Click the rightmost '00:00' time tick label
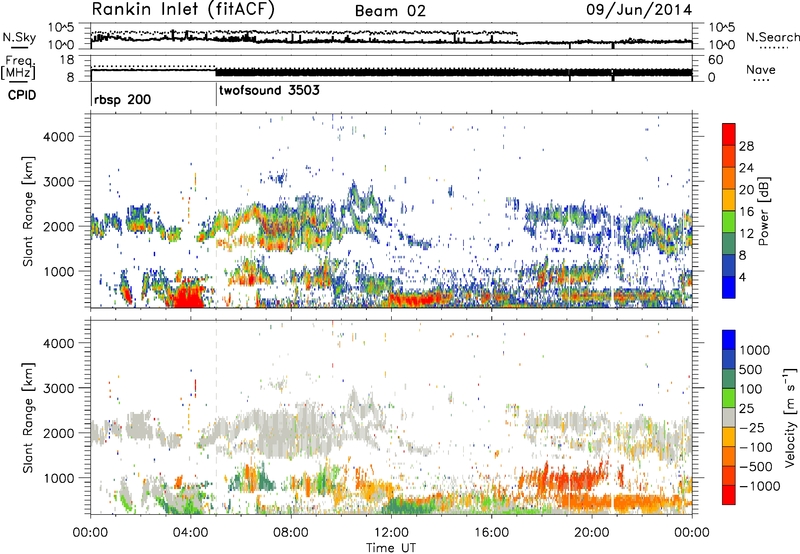This screenshot has height=554, width=800. coord(692,533)
